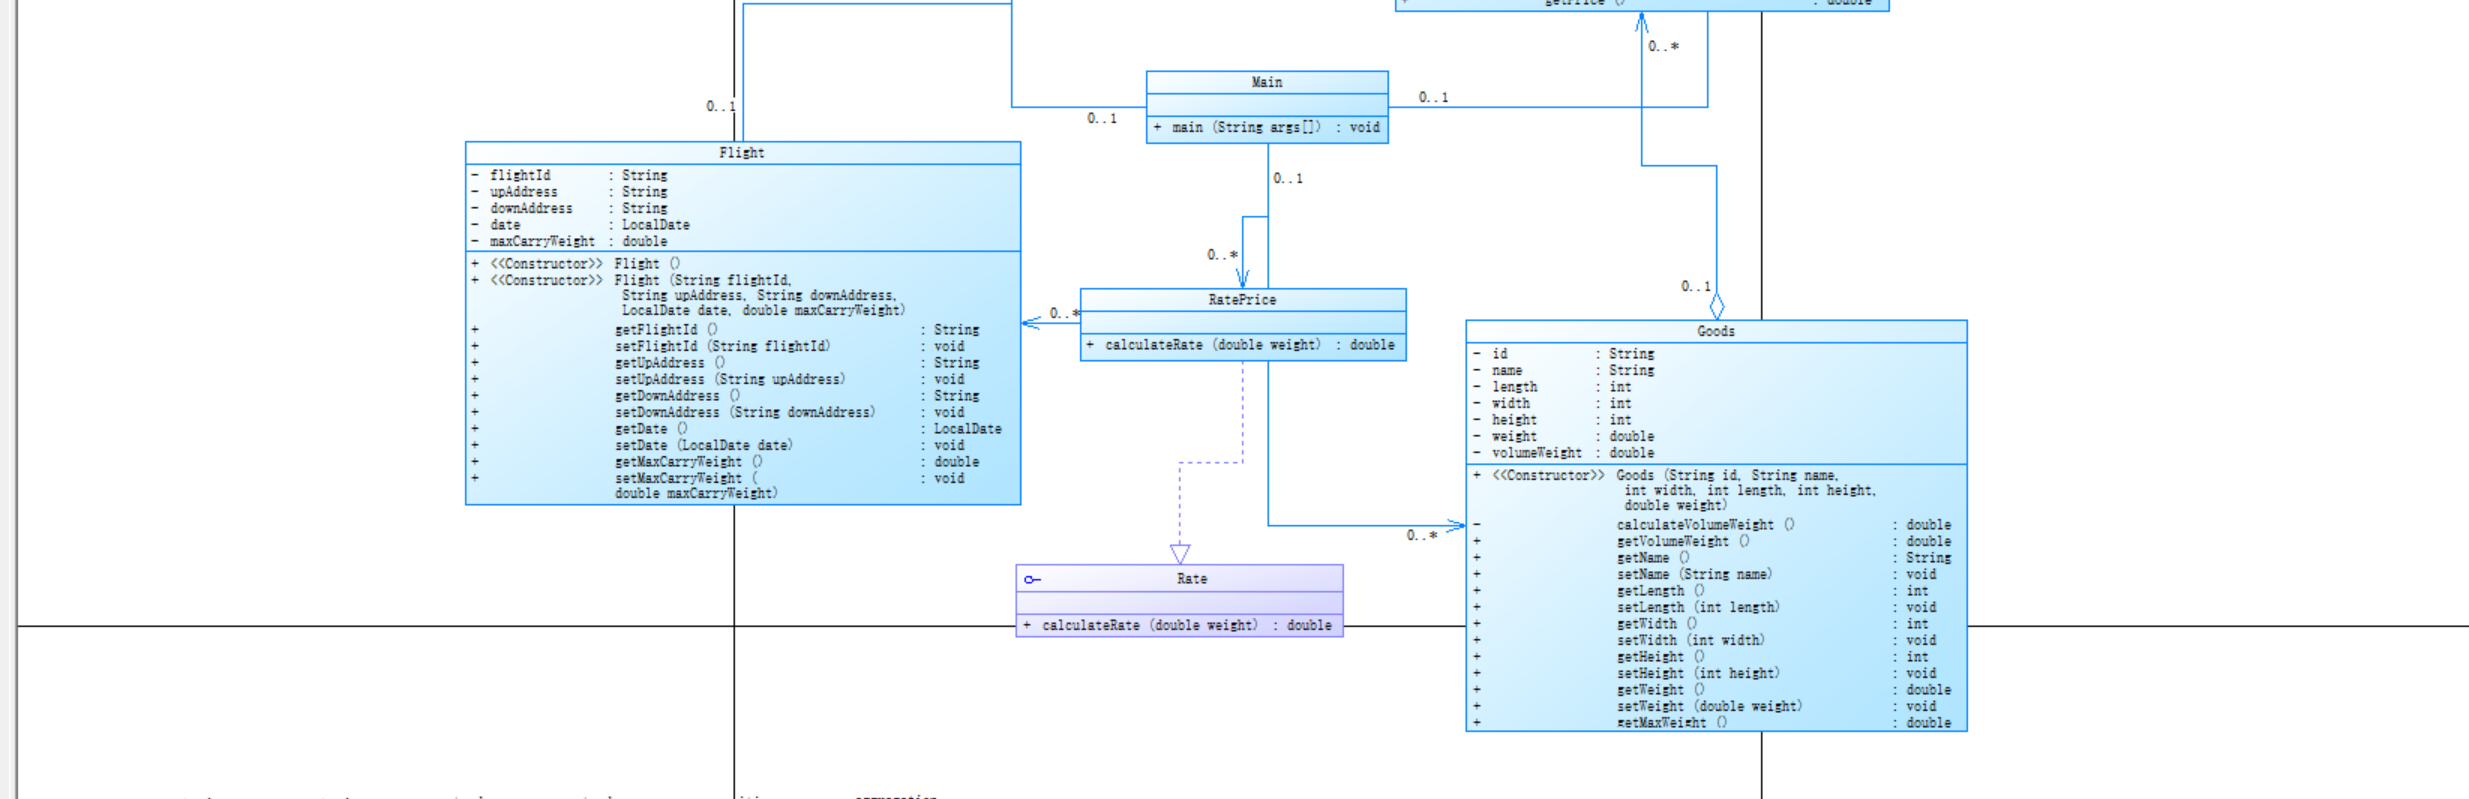This screenshot has height=799, width=2469.
Task: Click the downAddress attribute in Flight
Action: point(569,208)
